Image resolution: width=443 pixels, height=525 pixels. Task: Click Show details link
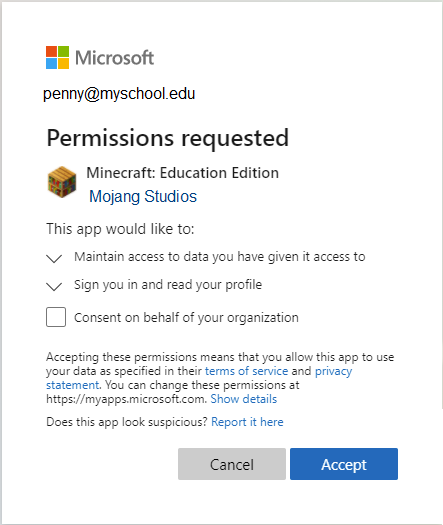(244, 399)
